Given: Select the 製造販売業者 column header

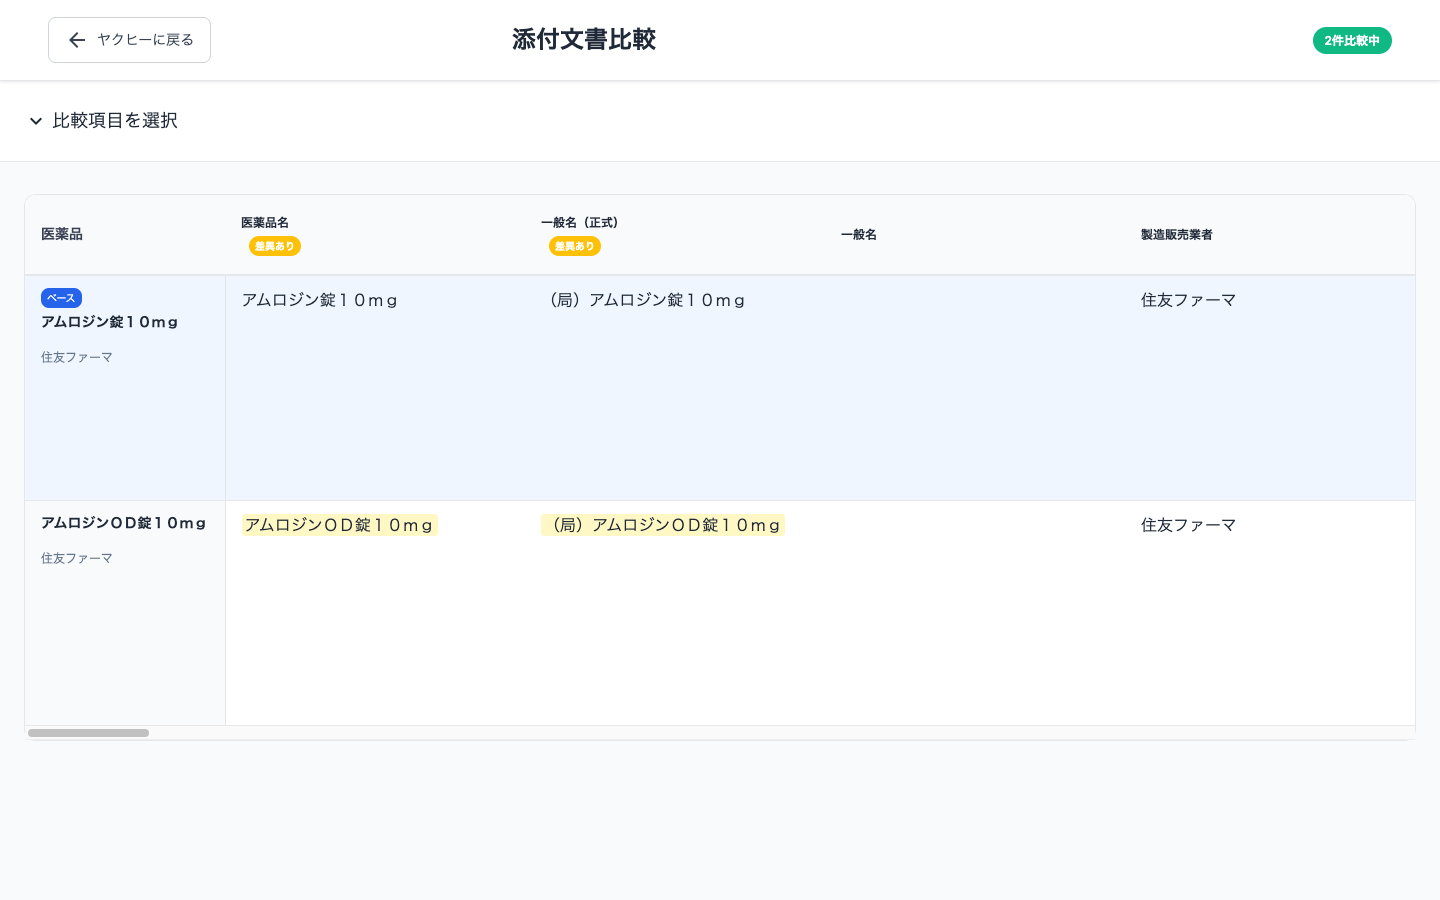Looking at the screenshot, I should pyautogui.click(x=1177, y=234).
